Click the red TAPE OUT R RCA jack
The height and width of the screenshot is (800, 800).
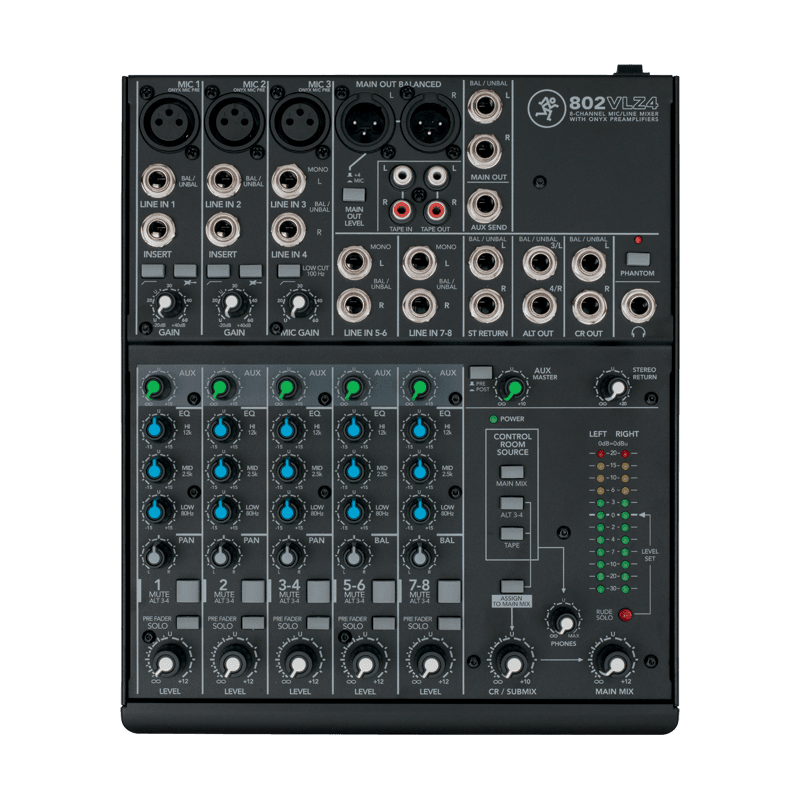(x=435, y=210)
